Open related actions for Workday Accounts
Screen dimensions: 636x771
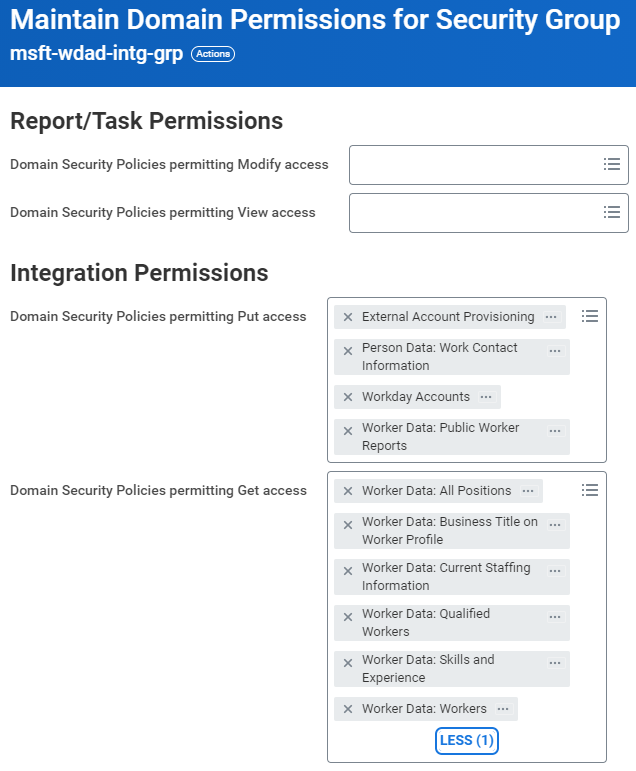point(486,397)
